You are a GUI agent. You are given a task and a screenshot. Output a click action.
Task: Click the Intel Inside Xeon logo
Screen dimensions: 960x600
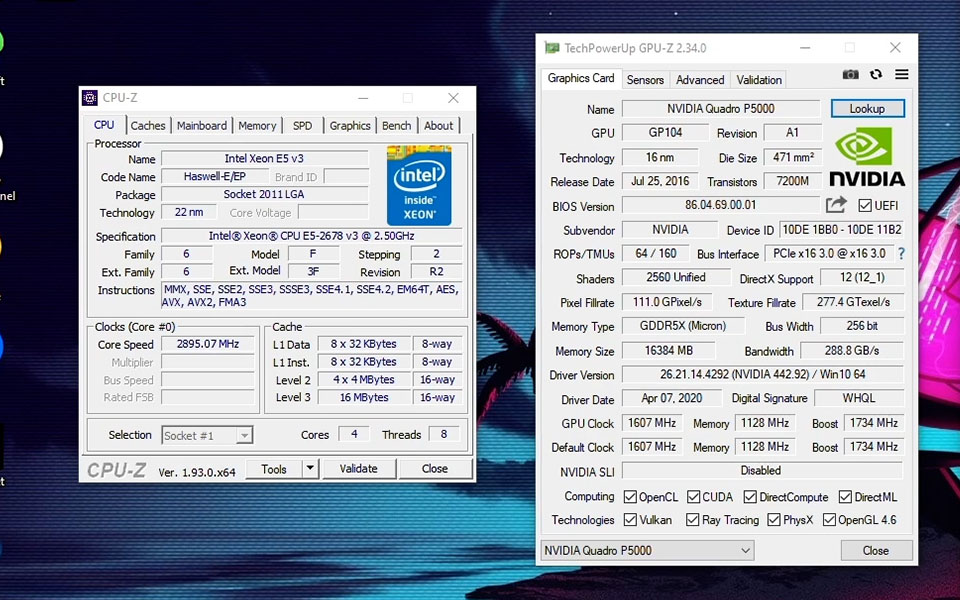coord(419,185)
